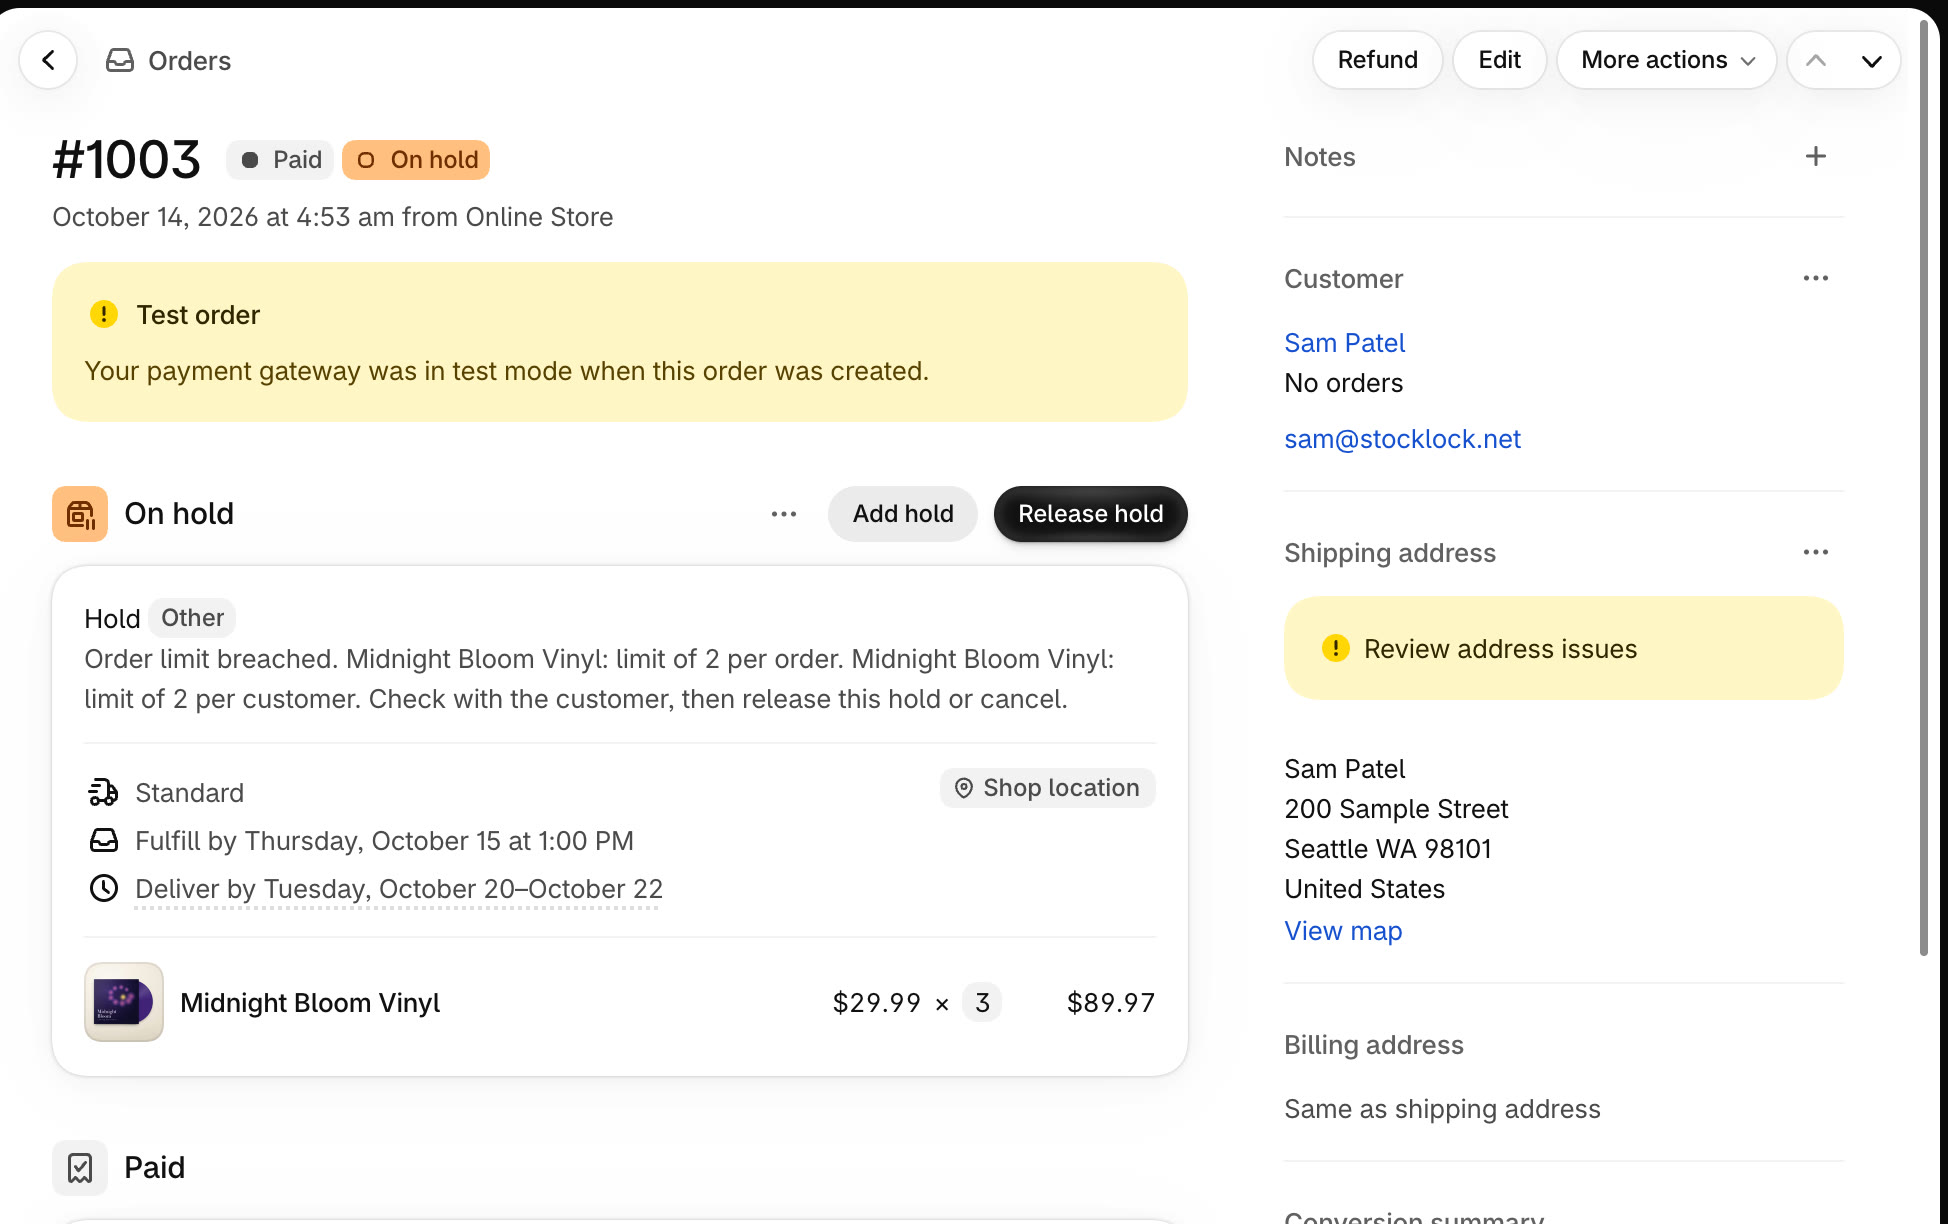Click the On hold fulfillment status icon
The image size is (1948, 1224).
pos(80,514)
